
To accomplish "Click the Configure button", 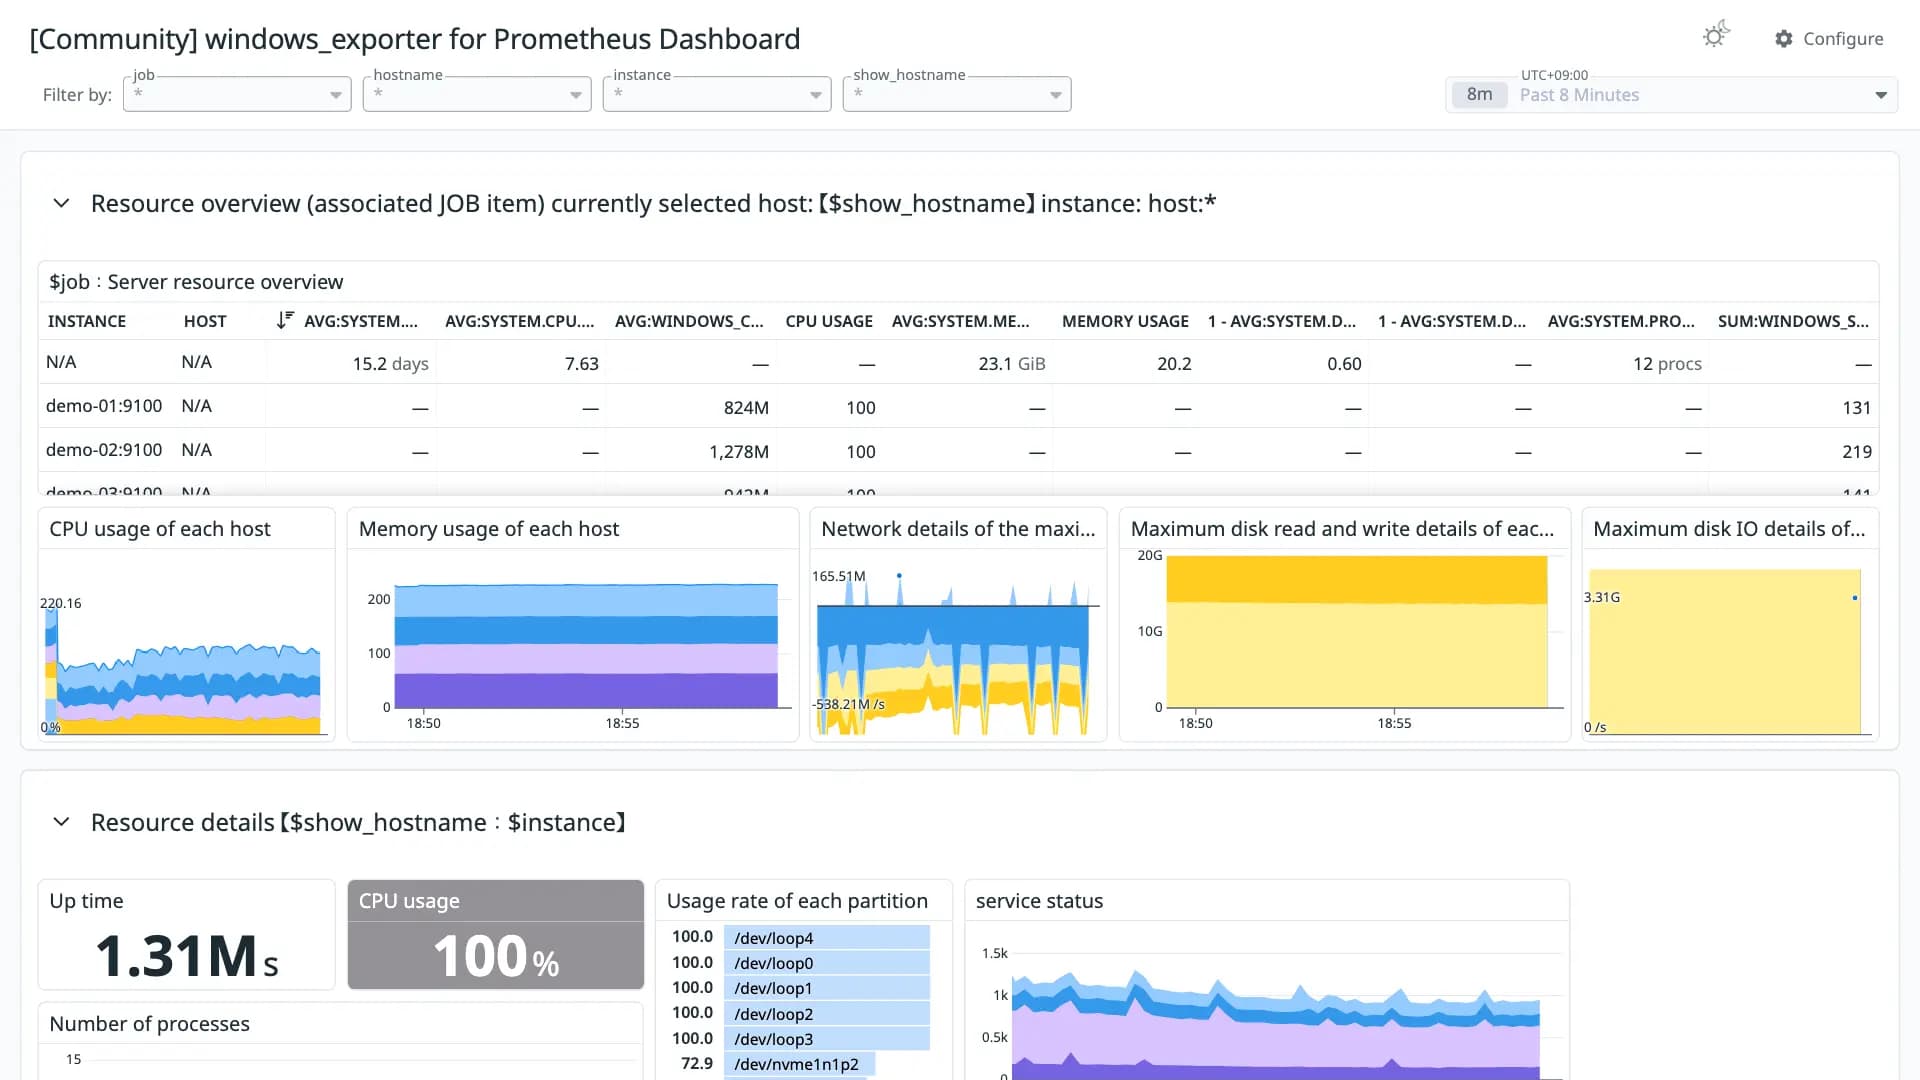I will (x=1829, y=38).
